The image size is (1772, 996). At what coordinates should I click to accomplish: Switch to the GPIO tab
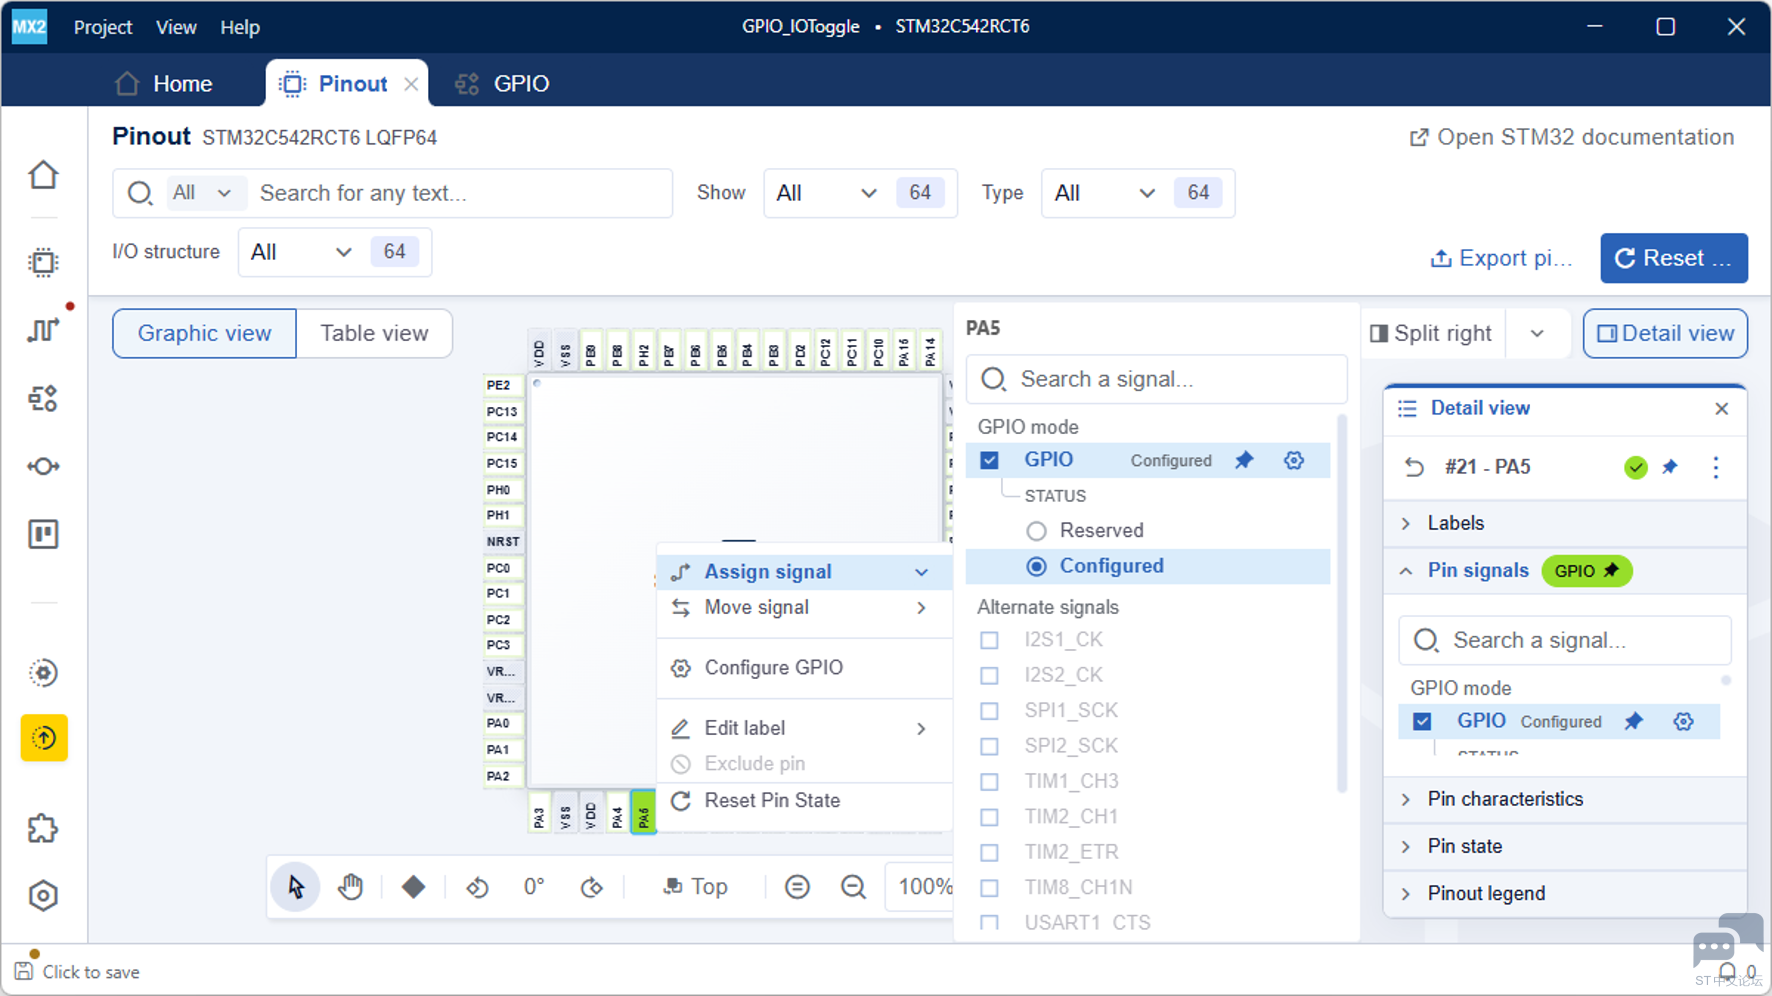503,83
